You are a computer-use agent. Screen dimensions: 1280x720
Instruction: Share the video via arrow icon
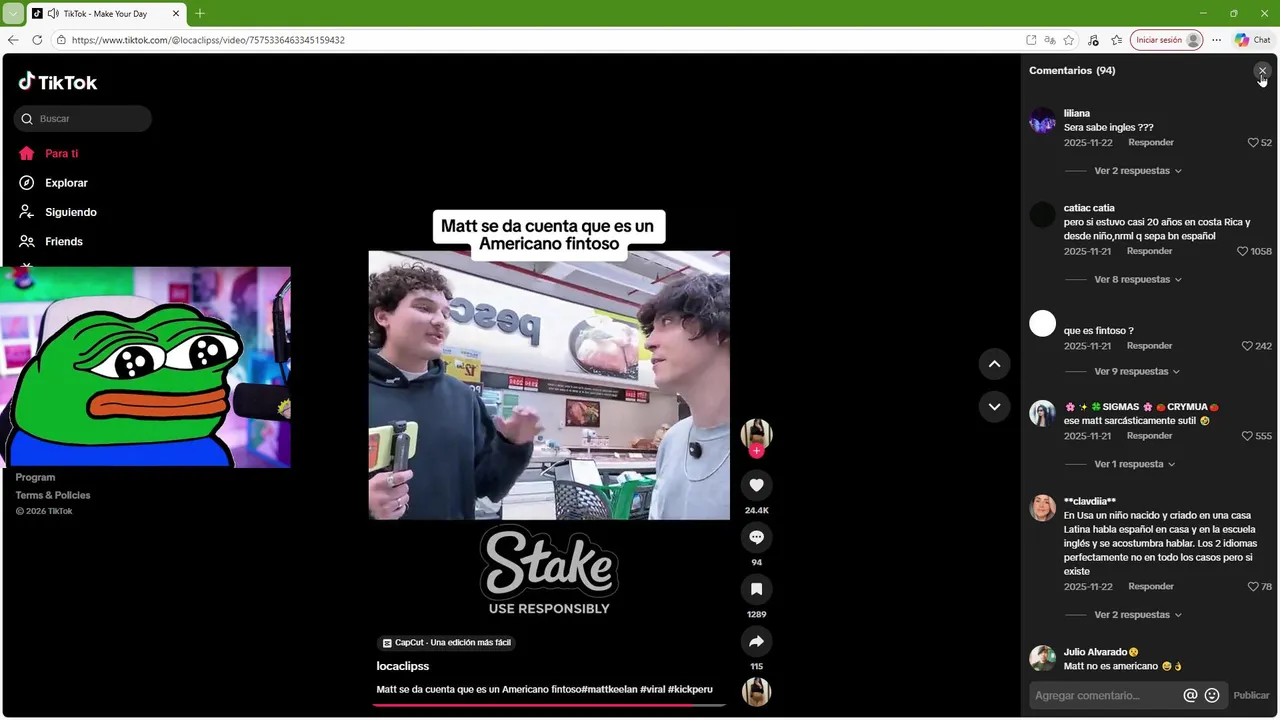tap(756, 641)
